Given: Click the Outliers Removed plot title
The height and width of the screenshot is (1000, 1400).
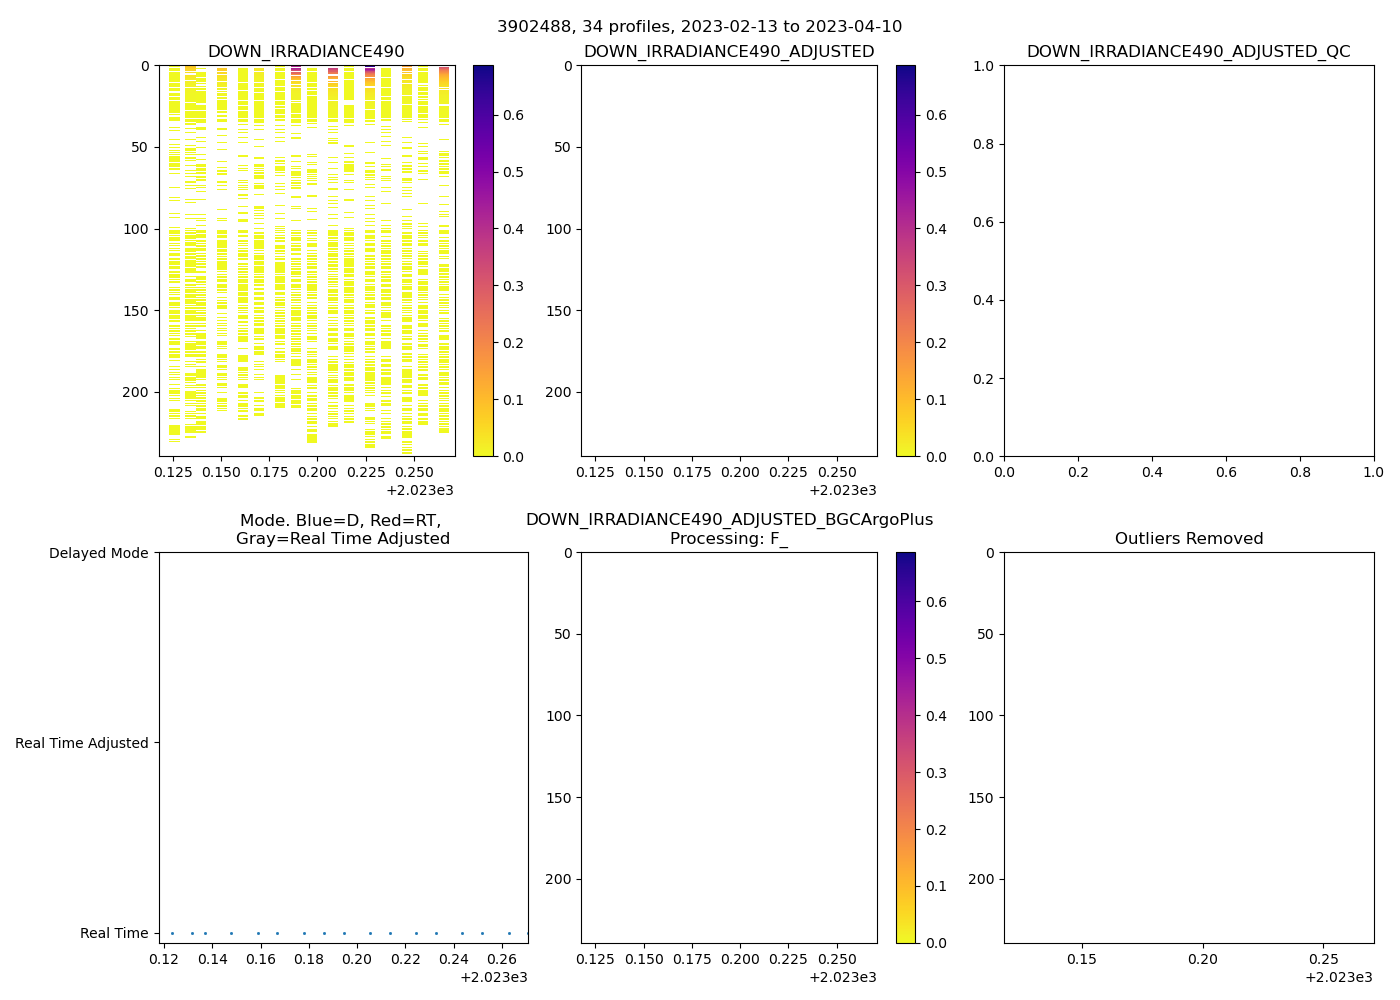Looking at the screenshot, I should 1188,539.
